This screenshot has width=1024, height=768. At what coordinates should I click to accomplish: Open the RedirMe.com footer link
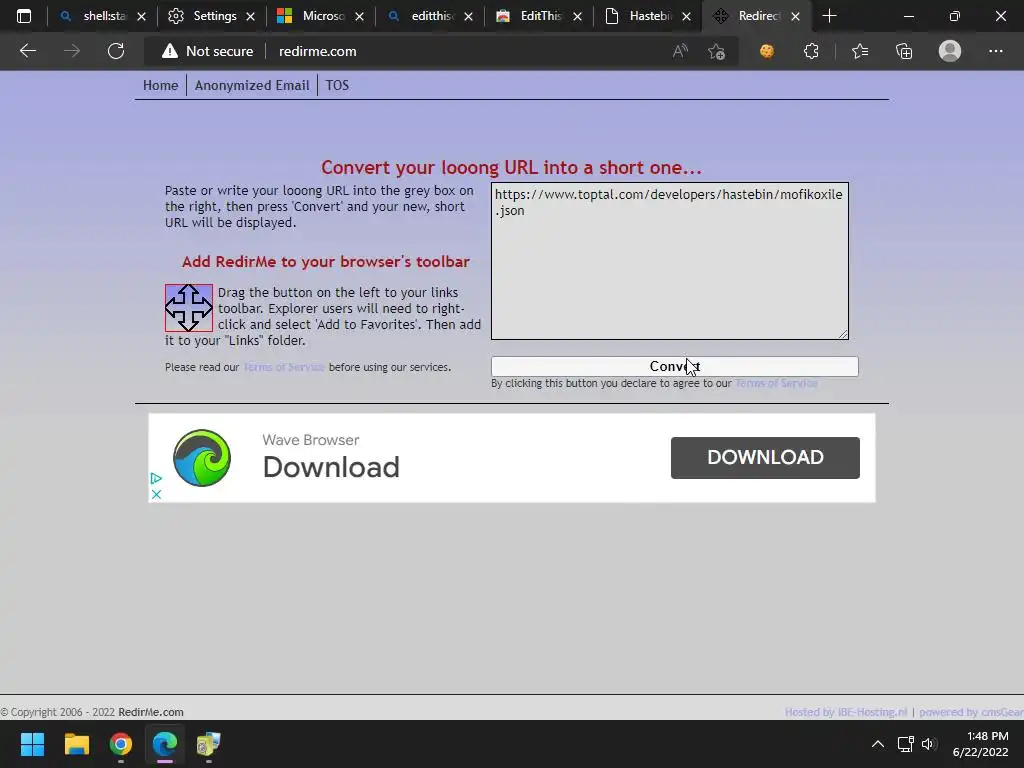coord(151,712)
